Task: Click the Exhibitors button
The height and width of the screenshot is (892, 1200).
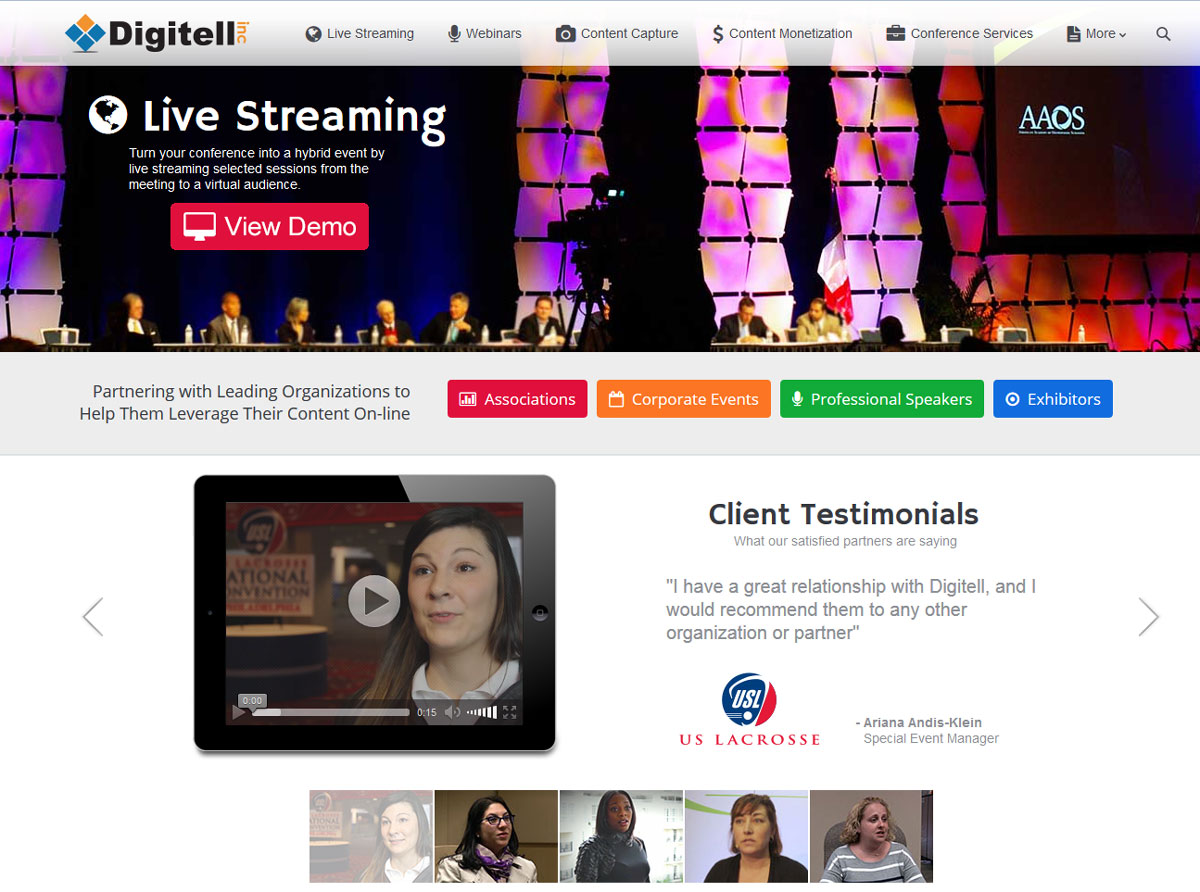Action: tap(1053, 399)
